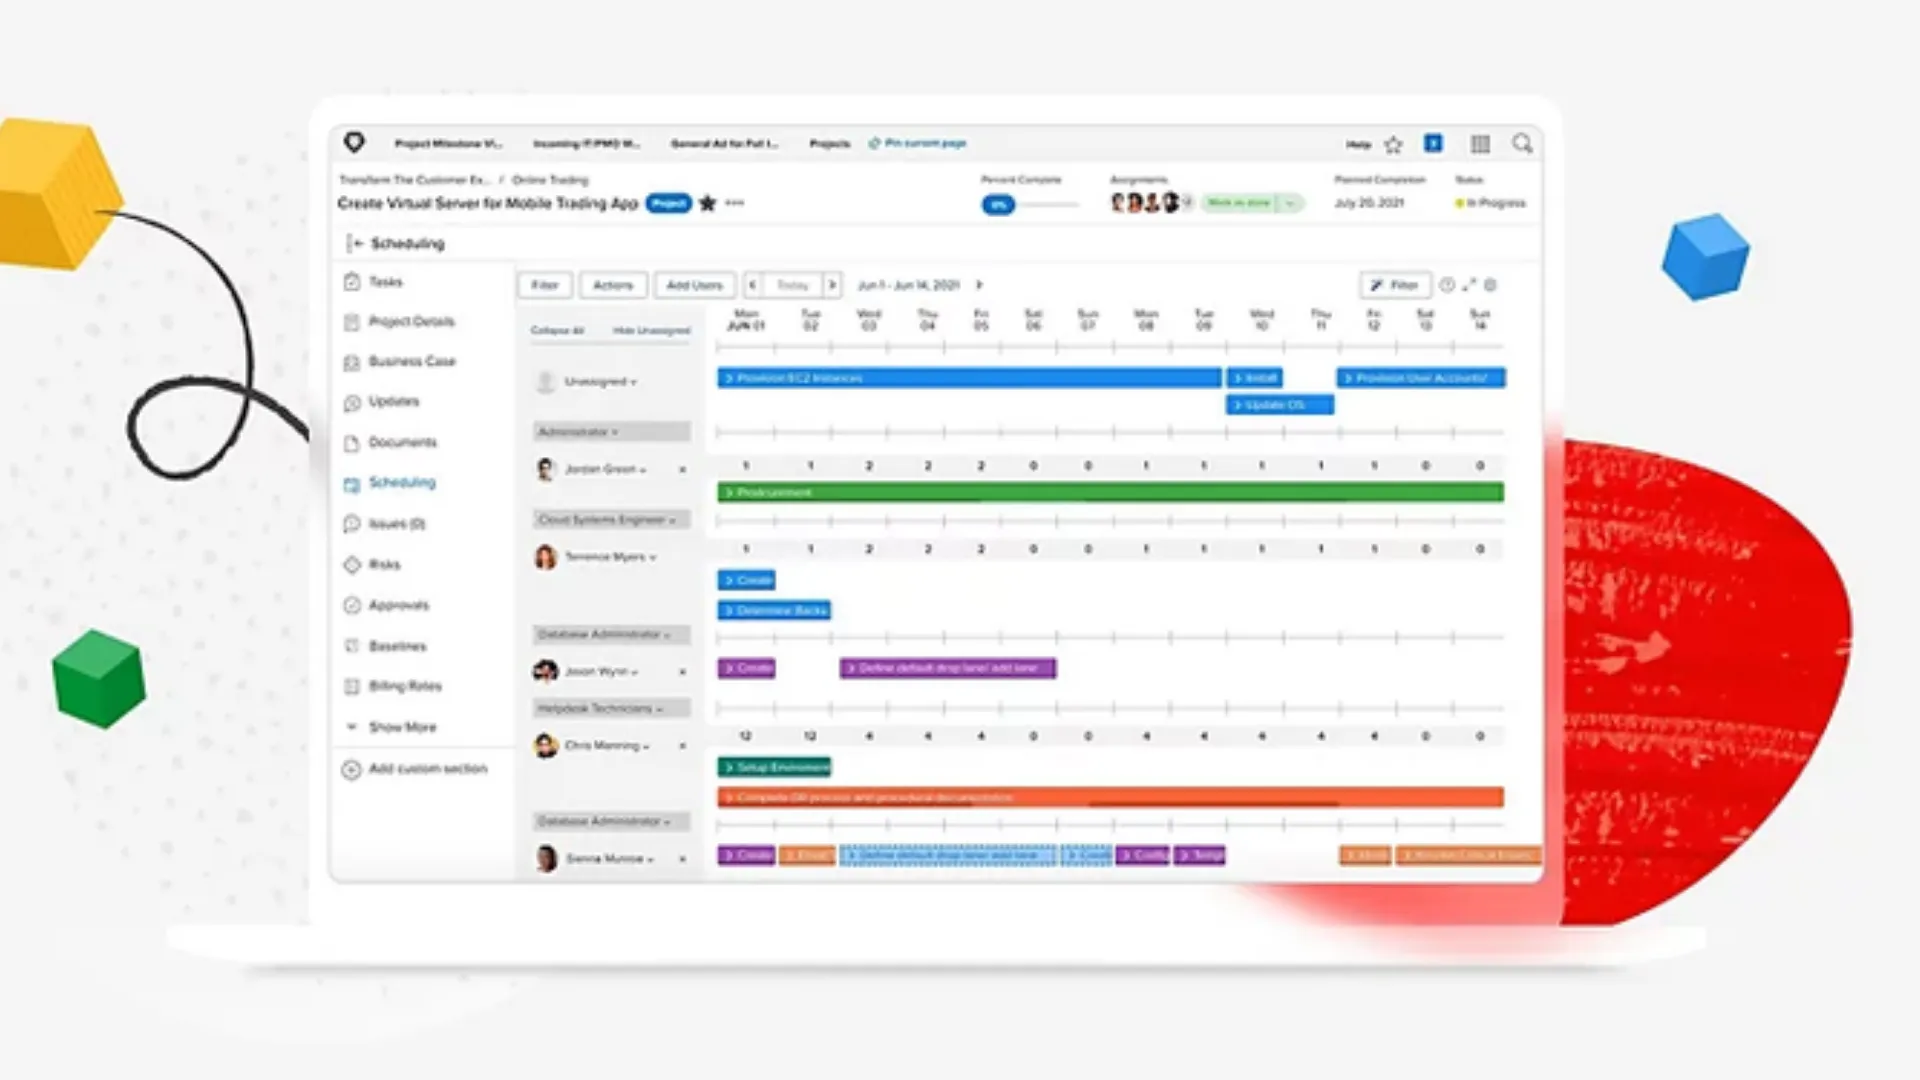
Task: Click the Add Users button
Action: [694, 285]
